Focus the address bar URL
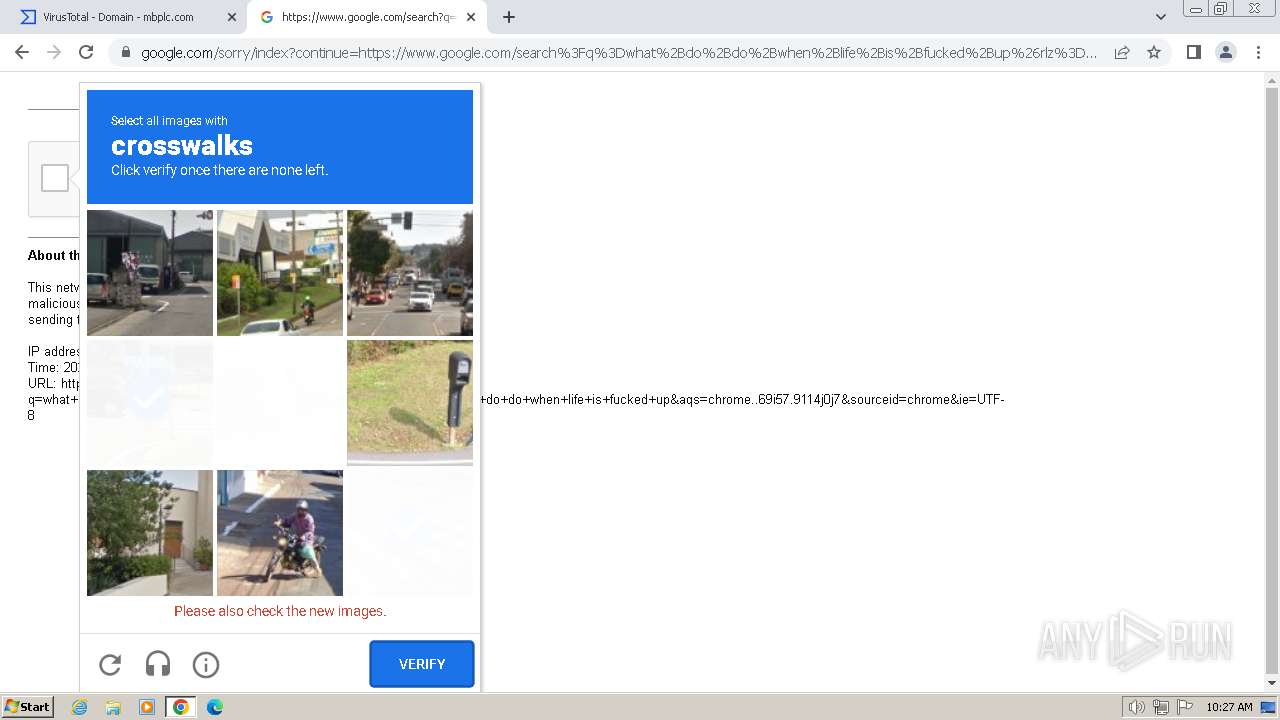Screen dimensions: 1280x720 619,52
